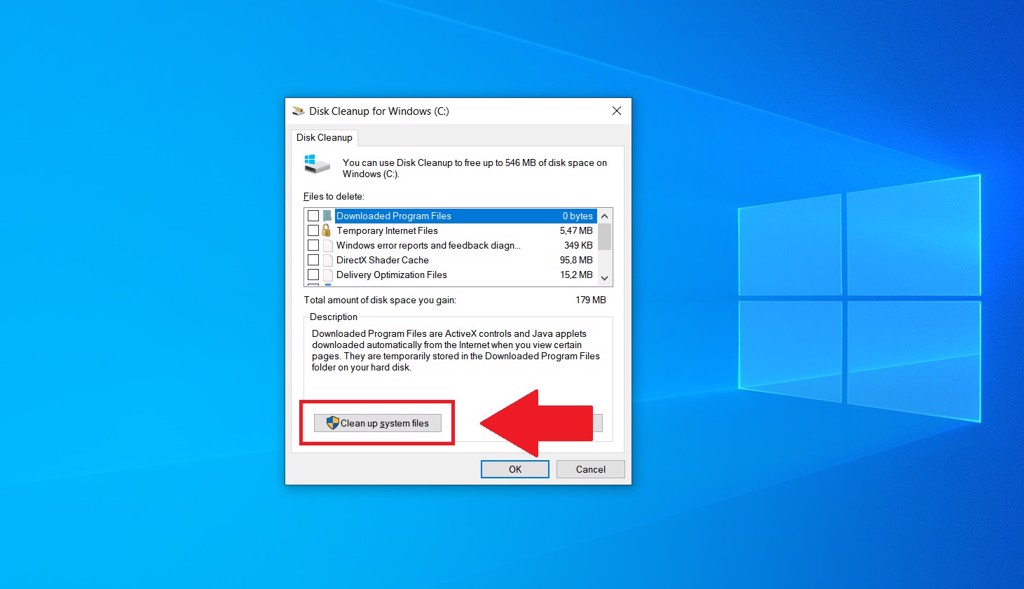Click the lock icon beside Temporary Internet Files
This screenshot has height=589, width=1024.
327,231
